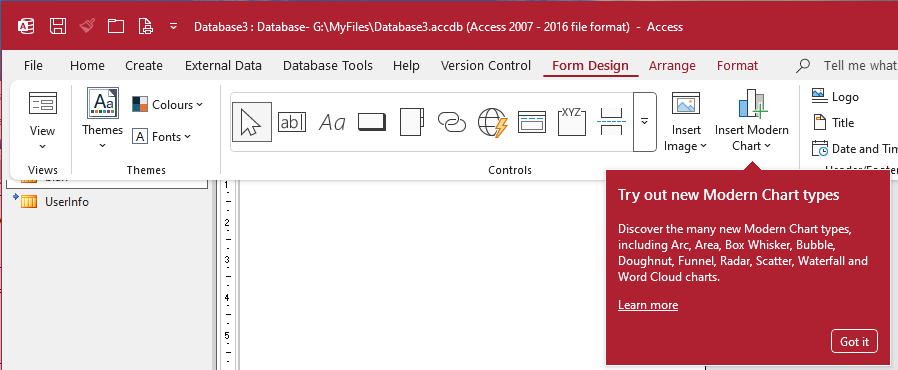Image resolution: width=898 pixels, height=370 pixels.
Task: Select the Option Group (XYZ) control
Action: click(572, 121)
